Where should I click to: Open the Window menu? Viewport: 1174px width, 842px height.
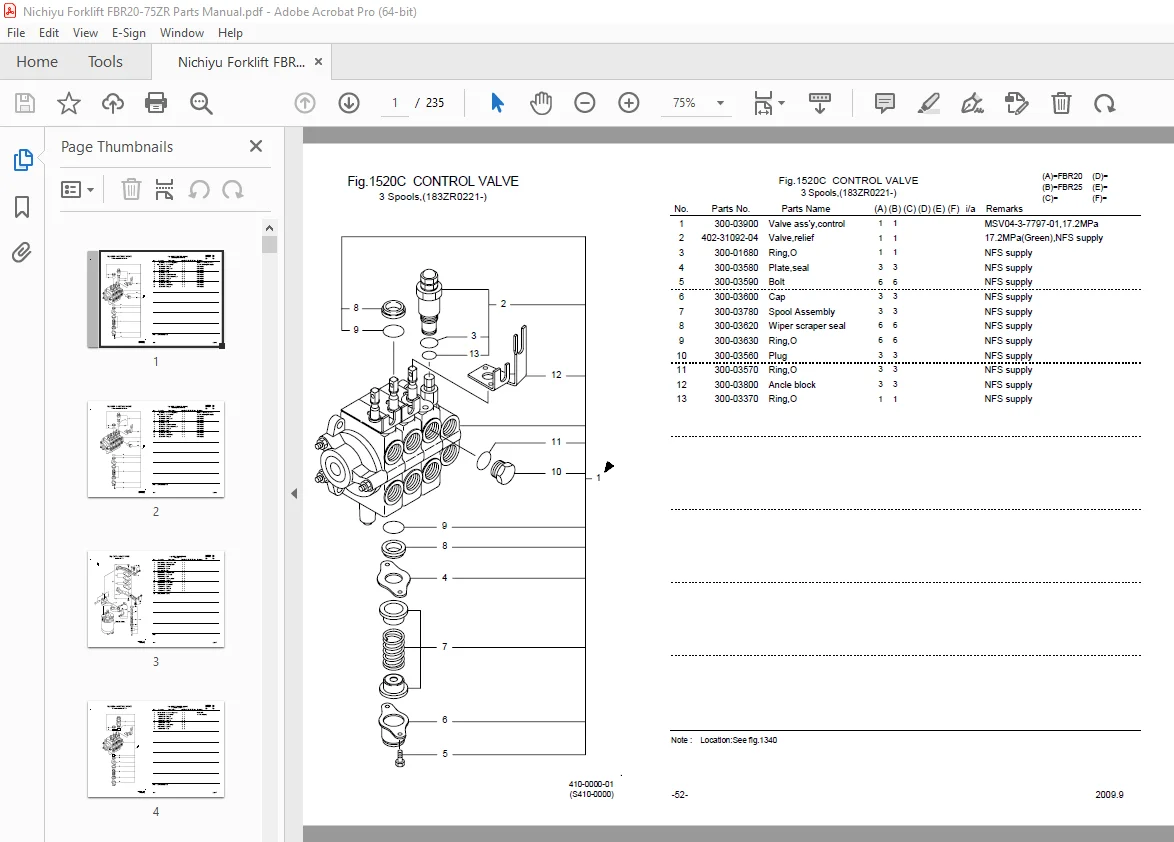tap(182, 33)
